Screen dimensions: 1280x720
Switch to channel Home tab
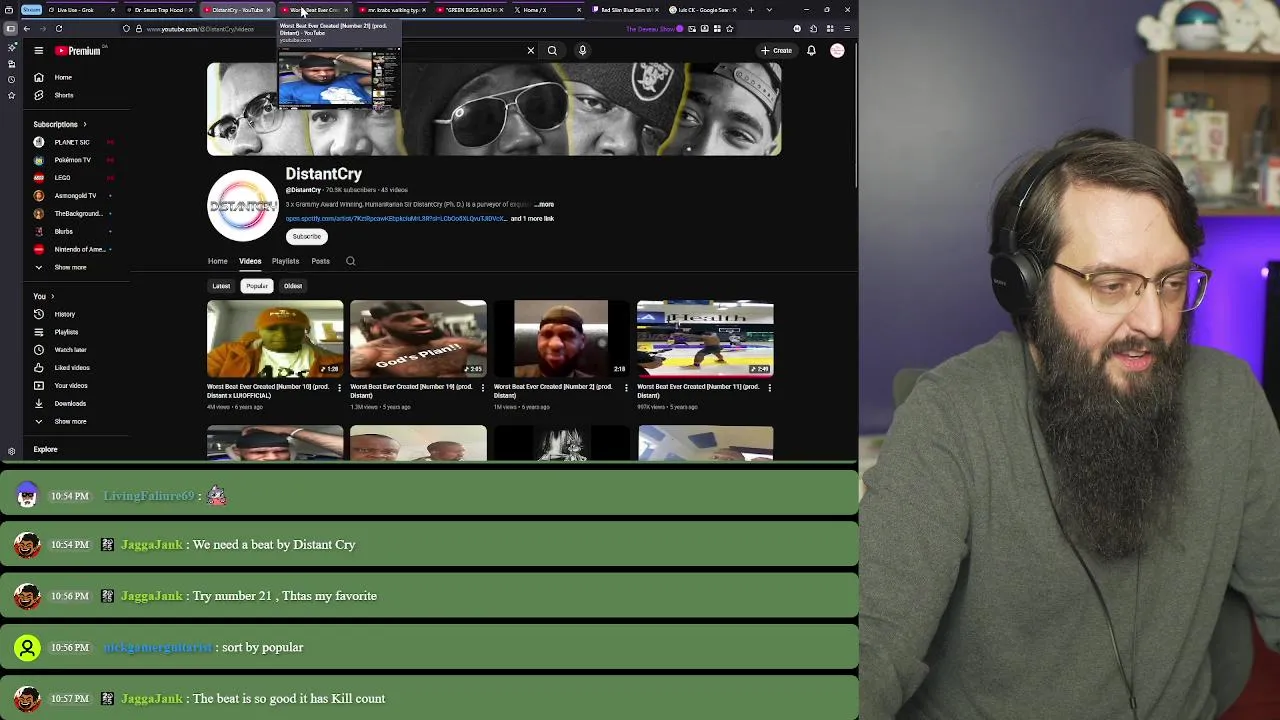[x=217, y=261]
